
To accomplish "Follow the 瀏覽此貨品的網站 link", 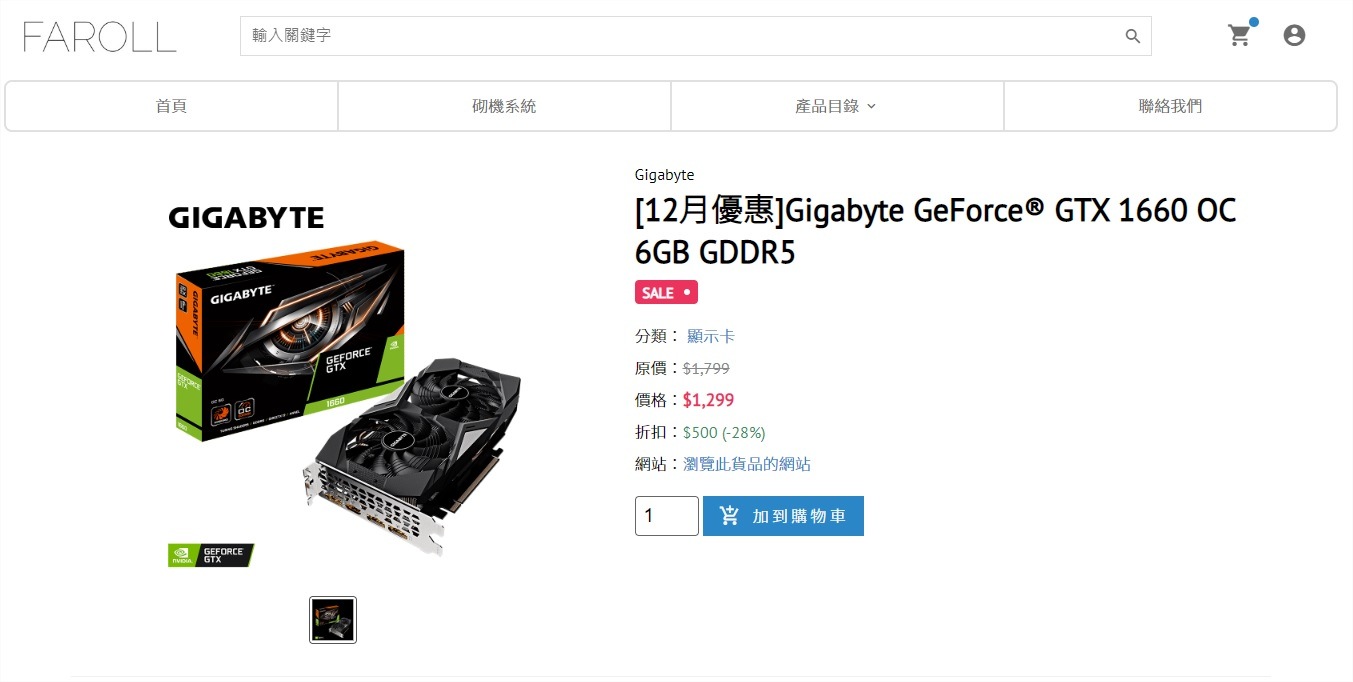I will pos(747,464).
